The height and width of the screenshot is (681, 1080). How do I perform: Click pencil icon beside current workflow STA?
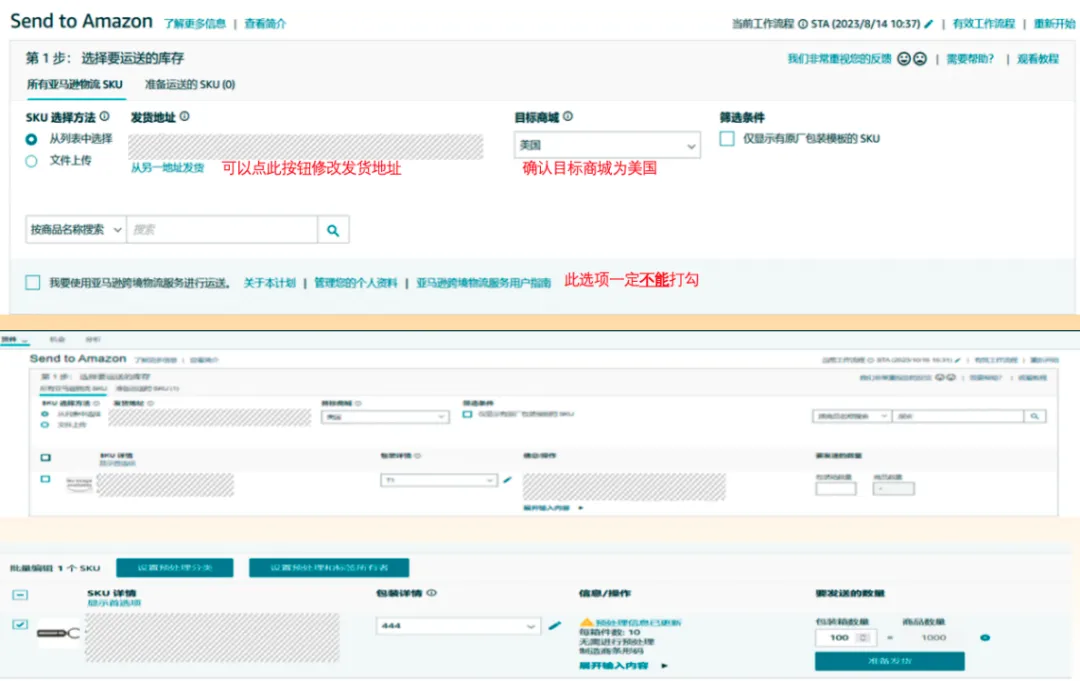[x=928, y=23]
